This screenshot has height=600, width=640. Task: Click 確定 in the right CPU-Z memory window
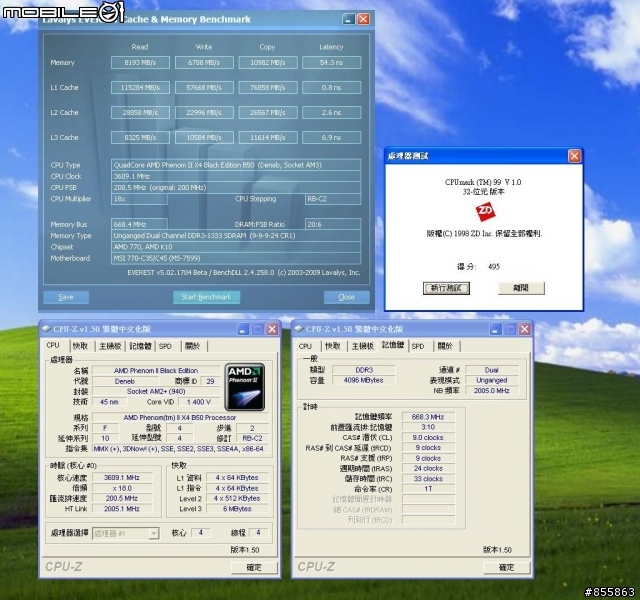pos(507,567)
